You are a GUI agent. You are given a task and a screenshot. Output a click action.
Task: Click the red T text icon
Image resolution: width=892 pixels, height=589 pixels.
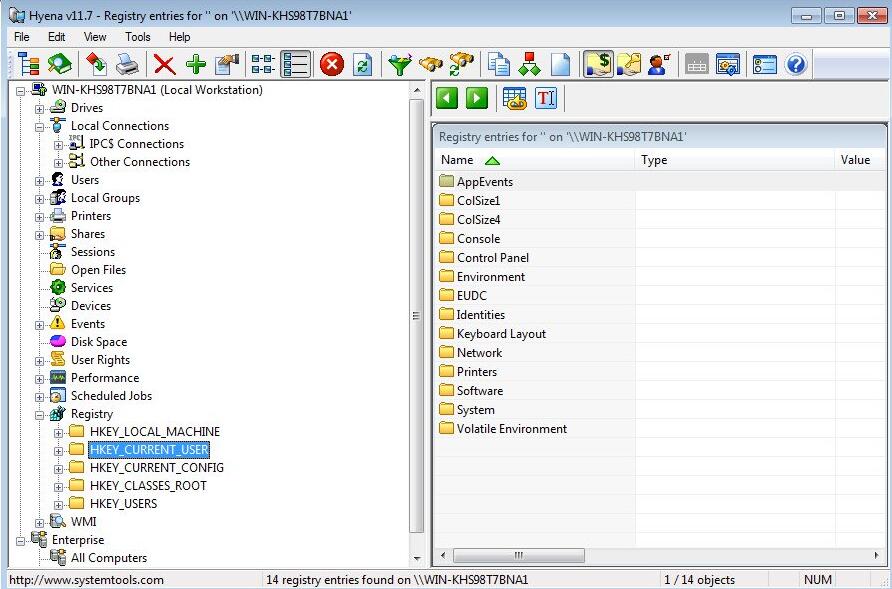pos(546,98)
